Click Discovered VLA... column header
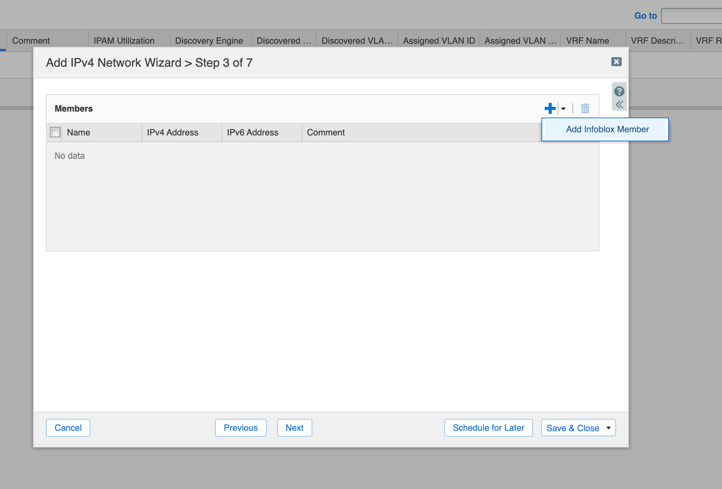Screen dimensions: 722x489 pyautogui.click(x=357, y=41)
